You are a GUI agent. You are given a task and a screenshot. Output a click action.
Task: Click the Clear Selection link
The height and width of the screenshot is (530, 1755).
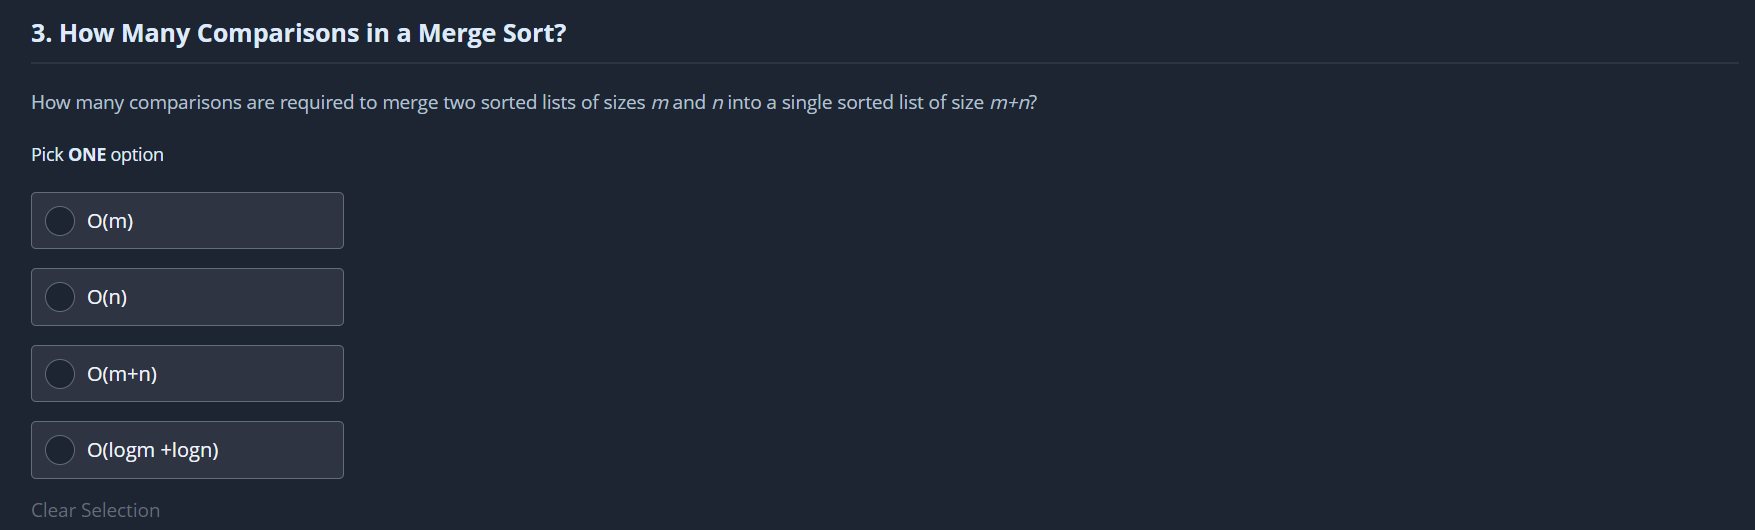point(95,510)
